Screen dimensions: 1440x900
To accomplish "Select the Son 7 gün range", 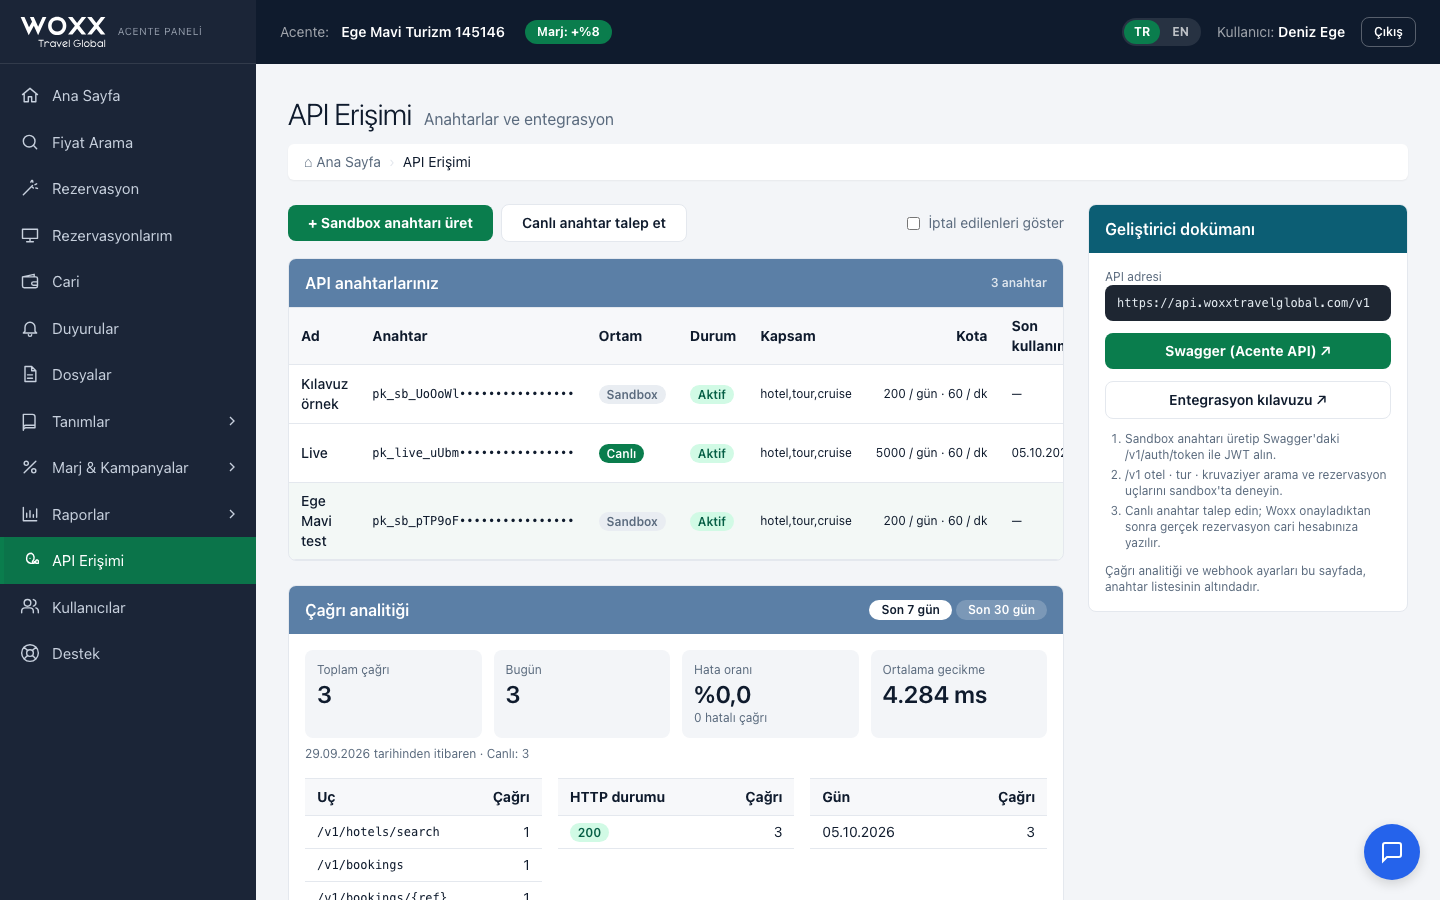I will [x=910, y=610].
